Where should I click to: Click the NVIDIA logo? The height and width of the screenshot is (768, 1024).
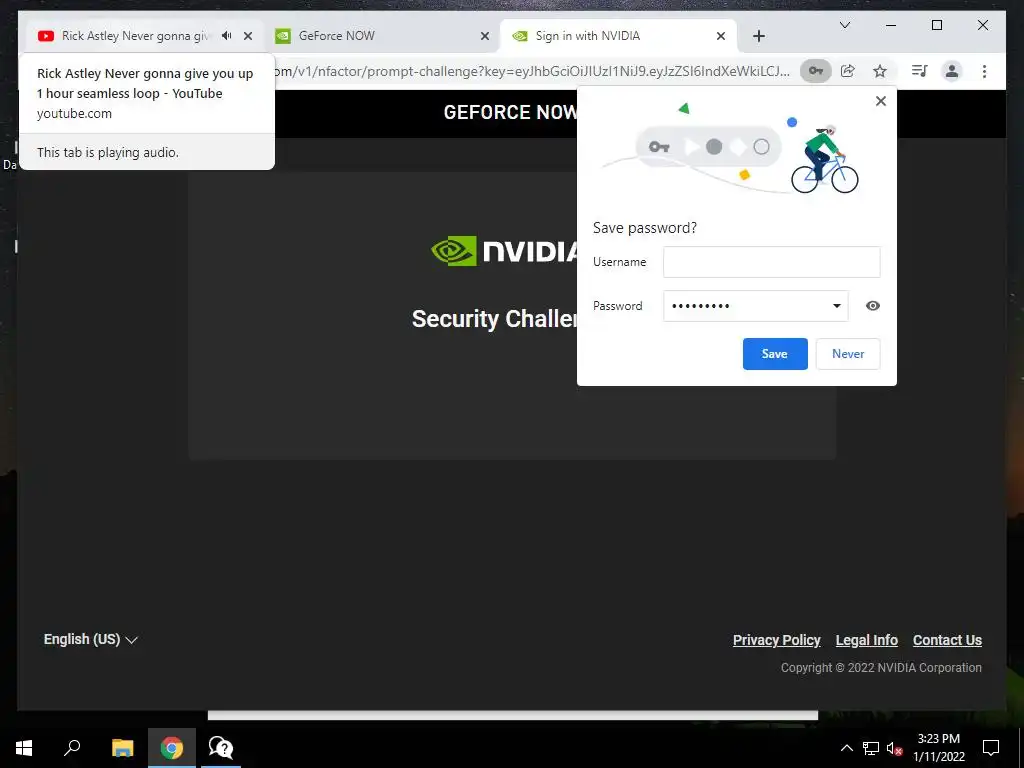coord(504,251)
